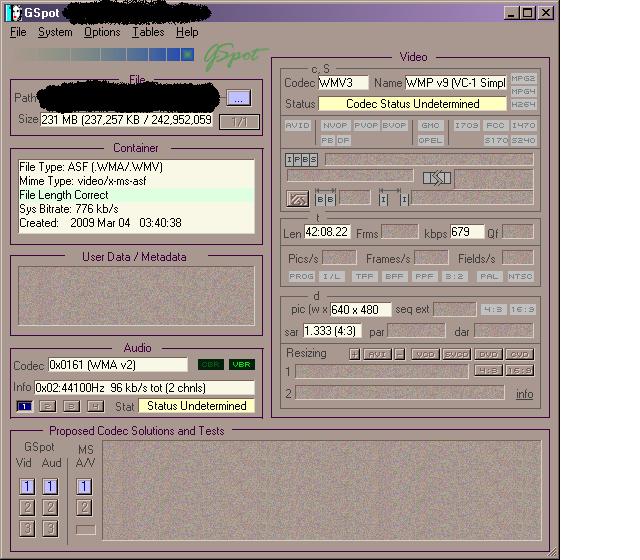The image size is (640, 560).
Task: Click the DF indicator
Action: (x=343, y=140)
